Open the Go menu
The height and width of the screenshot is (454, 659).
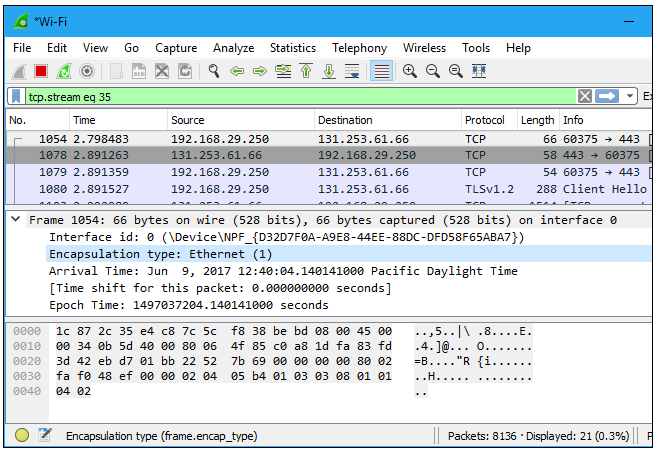point(131,48)
